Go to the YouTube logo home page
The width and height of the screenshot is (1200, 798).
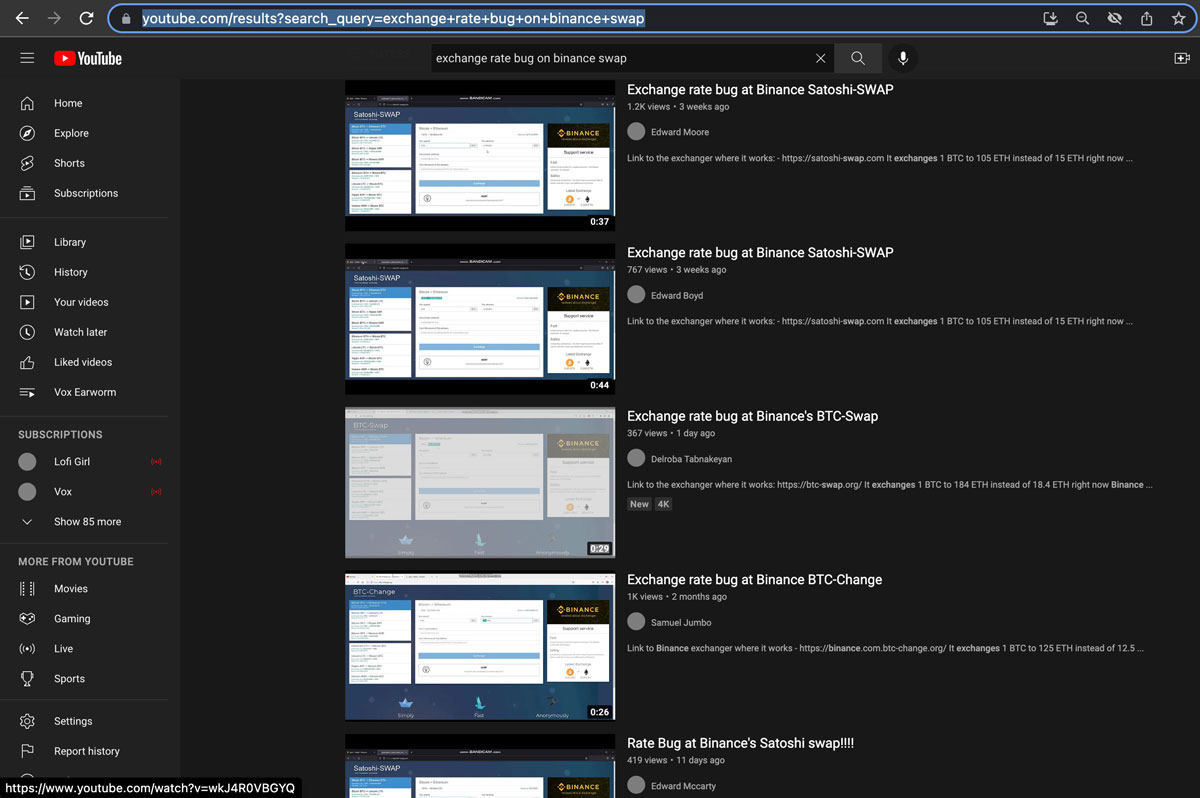coord(88,58)
